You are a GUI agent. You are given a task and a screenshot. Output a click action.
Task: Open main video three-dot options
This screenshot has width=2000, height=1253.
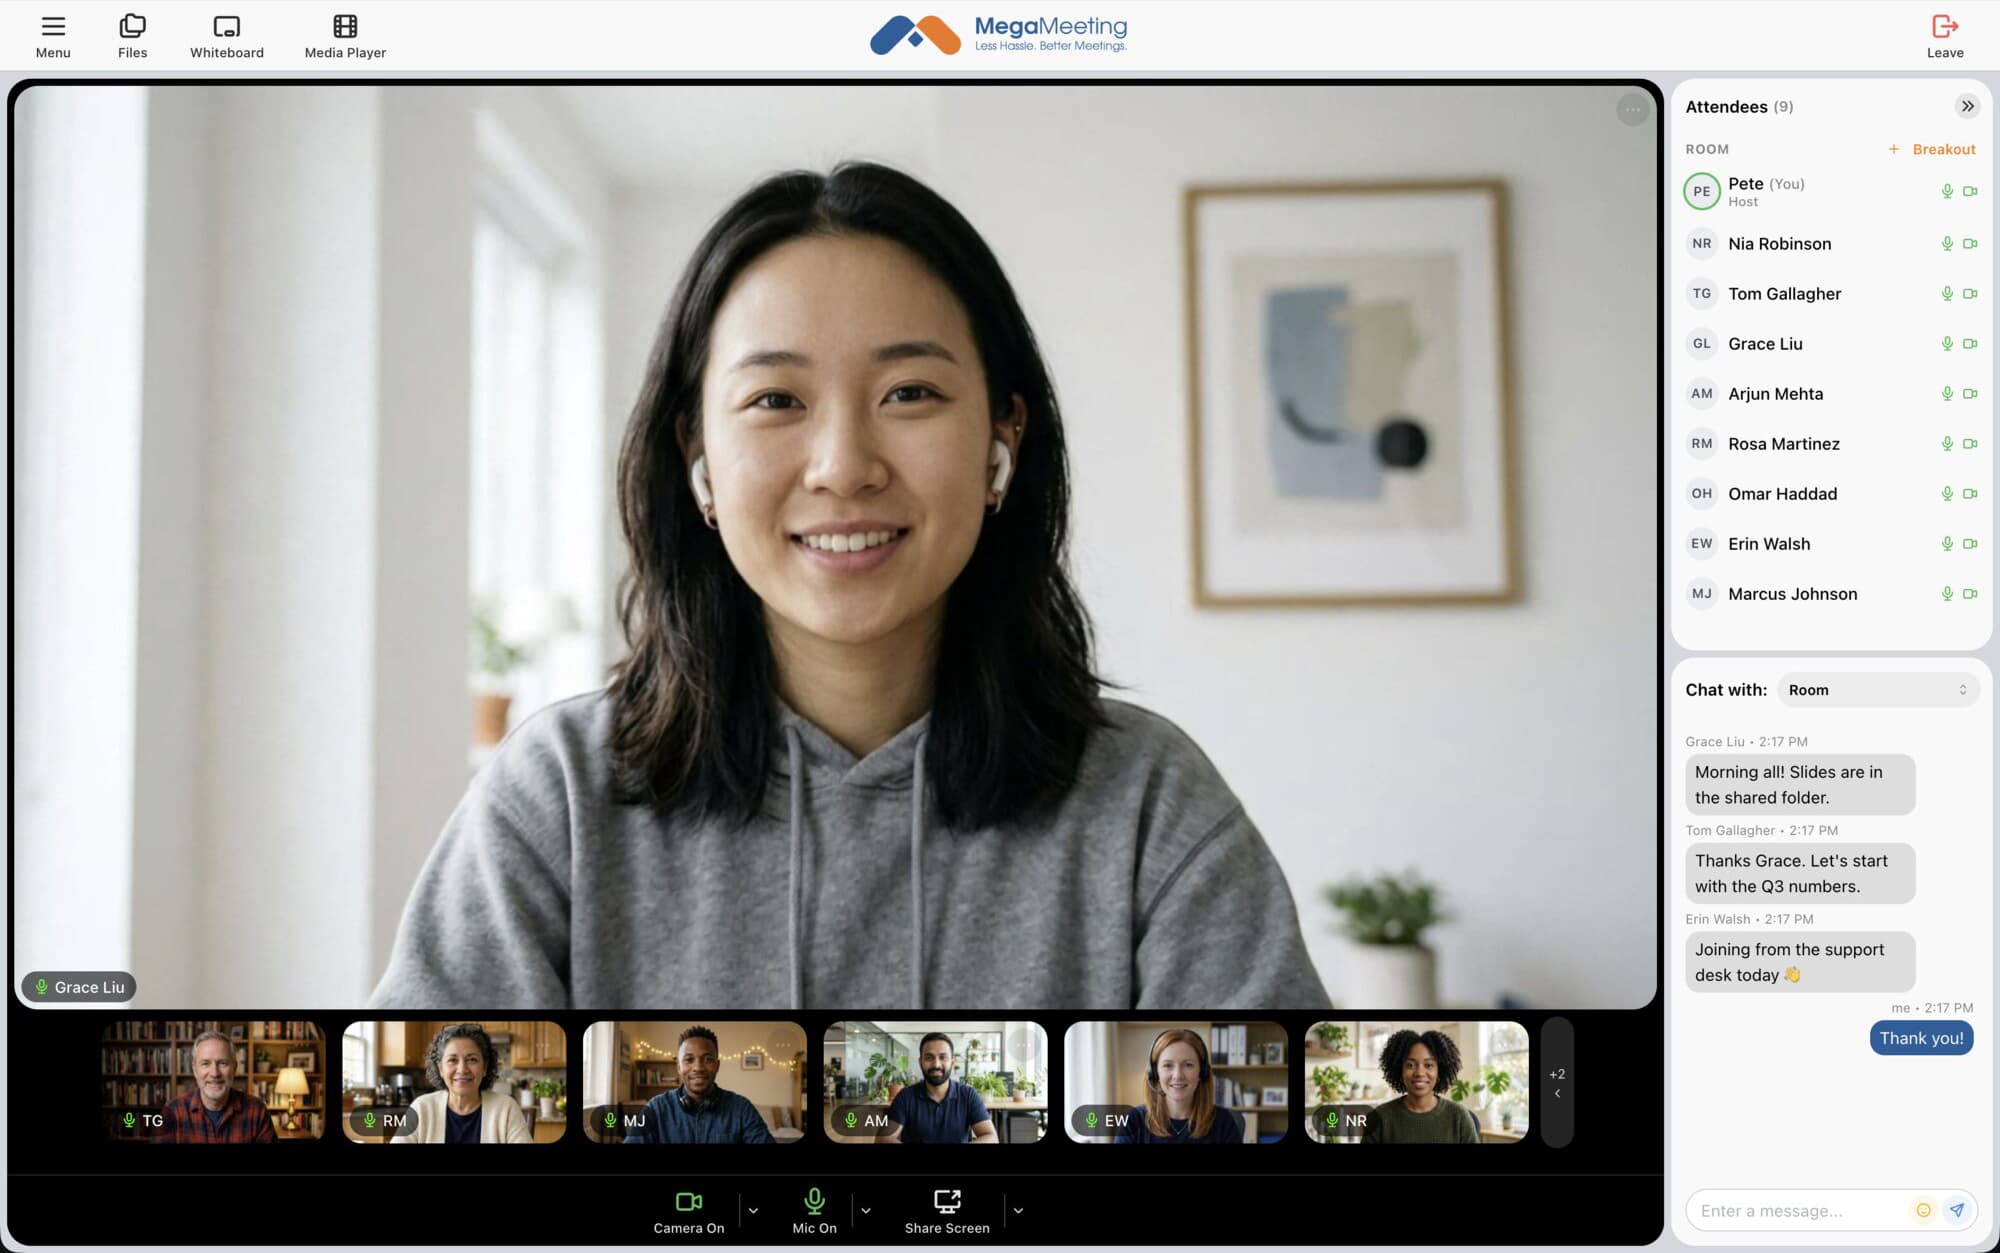pyautogui.click(x=1632, y=110)
